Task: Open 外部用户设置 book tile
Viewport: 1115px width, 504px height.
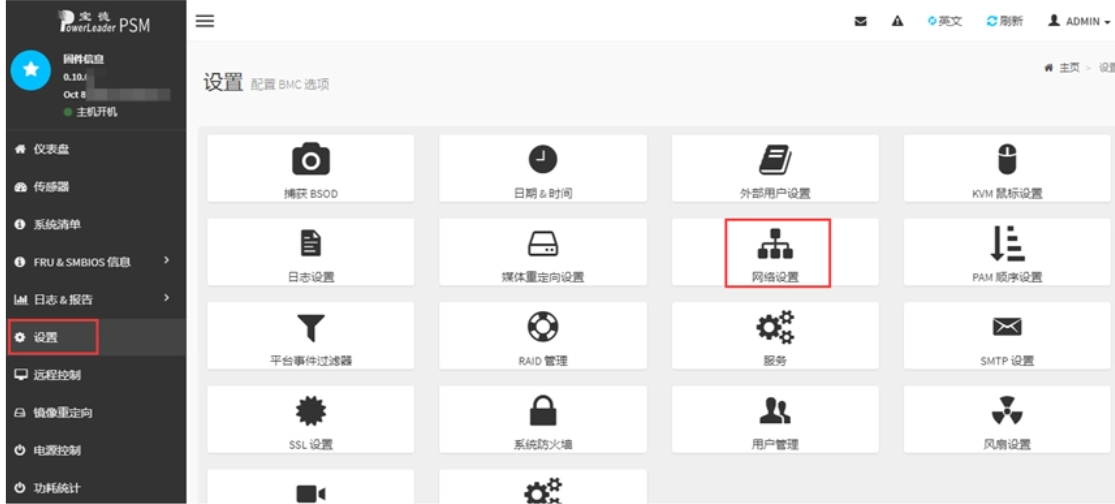Action: click(x=775, y=168)
